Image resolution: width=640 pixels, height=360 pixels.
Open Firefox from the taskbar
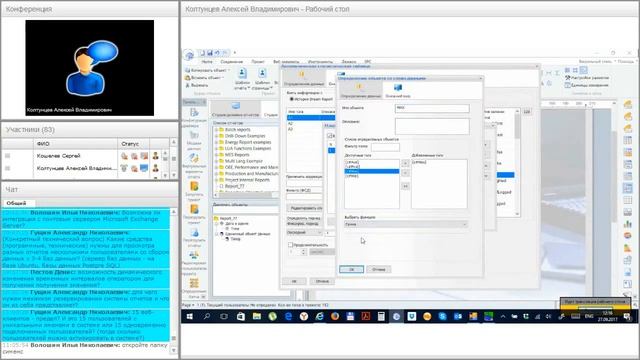[x=335, y=316]
